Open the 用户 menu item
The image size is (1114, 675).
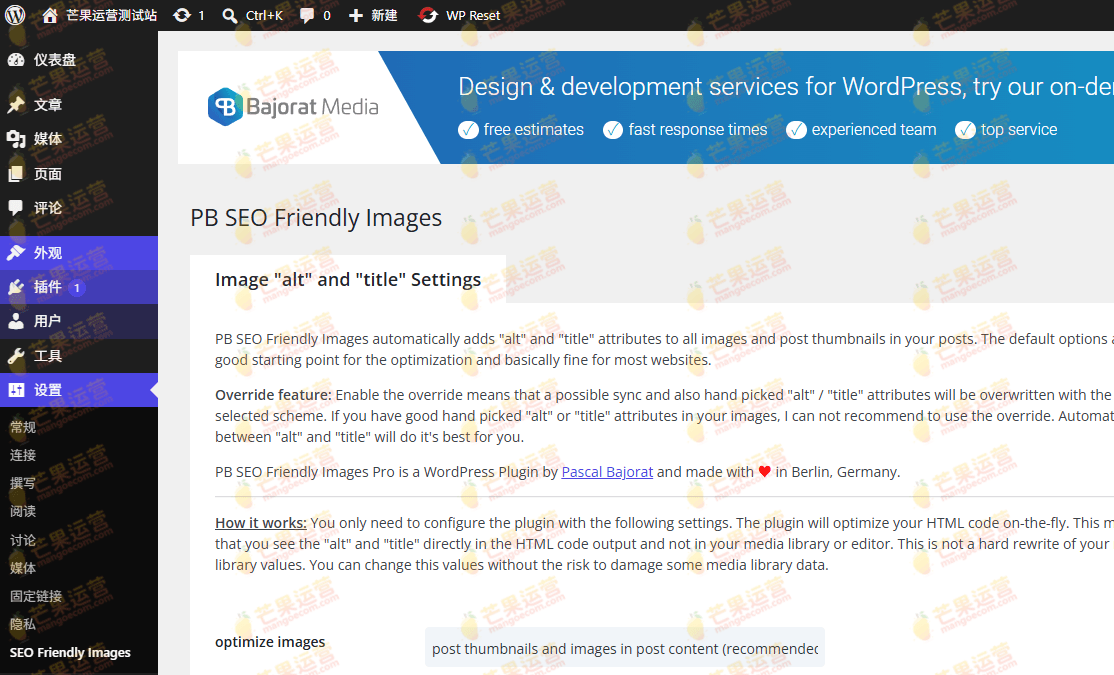coord(79,321)
